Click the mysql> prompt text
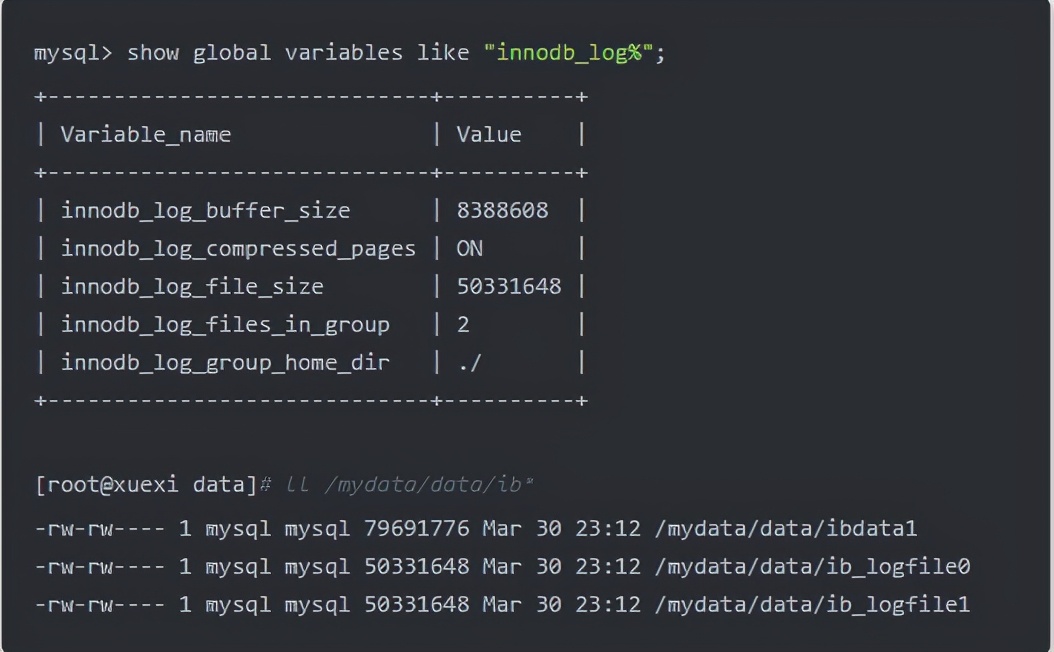The width and height of the screenshot is (1054, 652). tap(73, 53)
